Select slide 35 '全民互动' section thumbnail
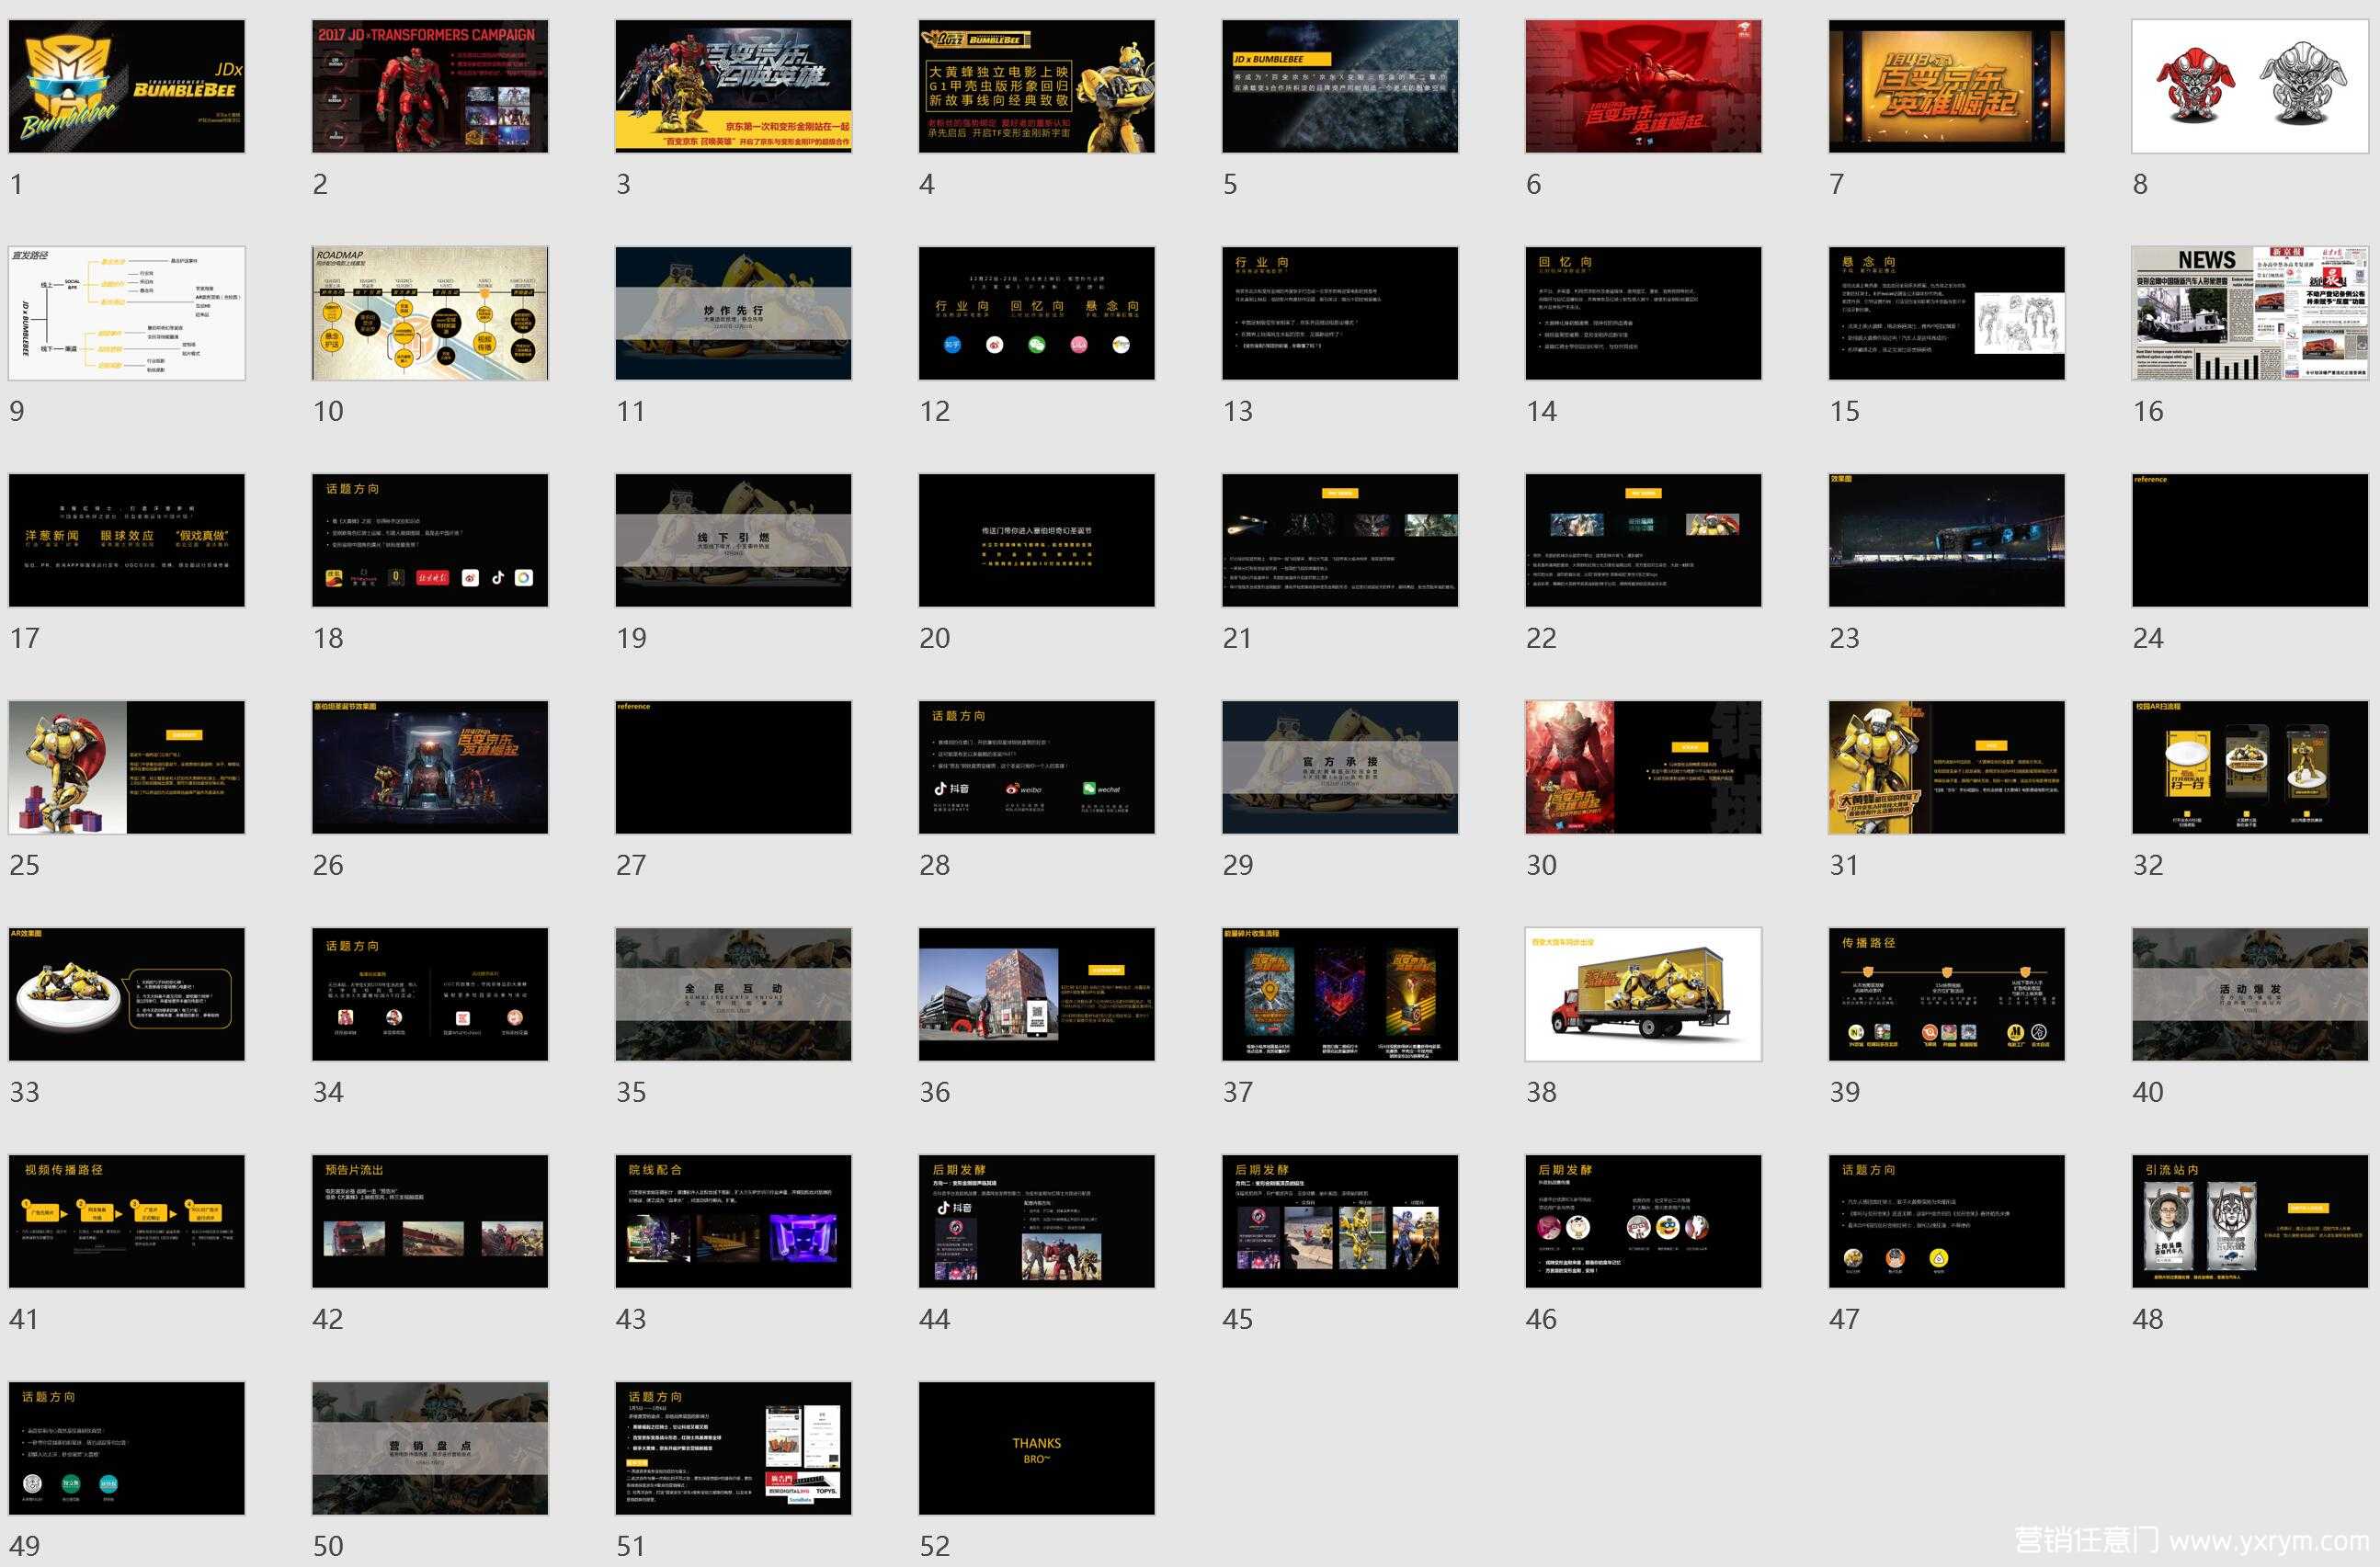This screenshot has width=2380, height=1567. click(733, 994)
